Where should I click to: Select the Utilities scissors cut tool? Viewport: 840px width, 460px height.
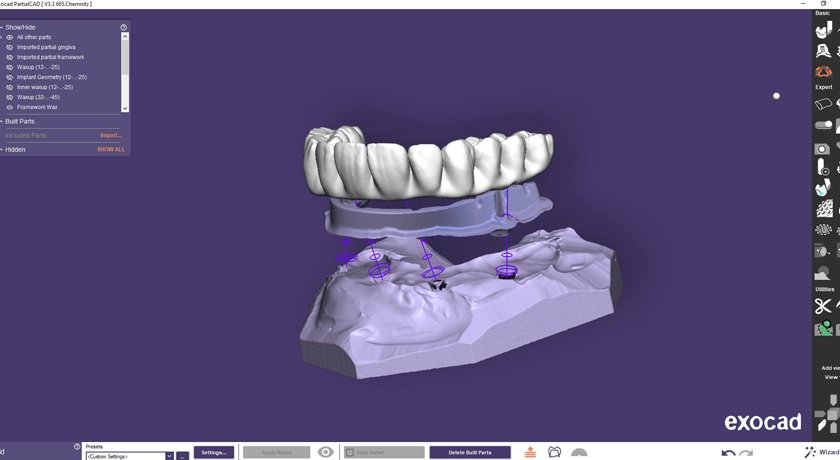pyautogui.click(x=823, y=306)
